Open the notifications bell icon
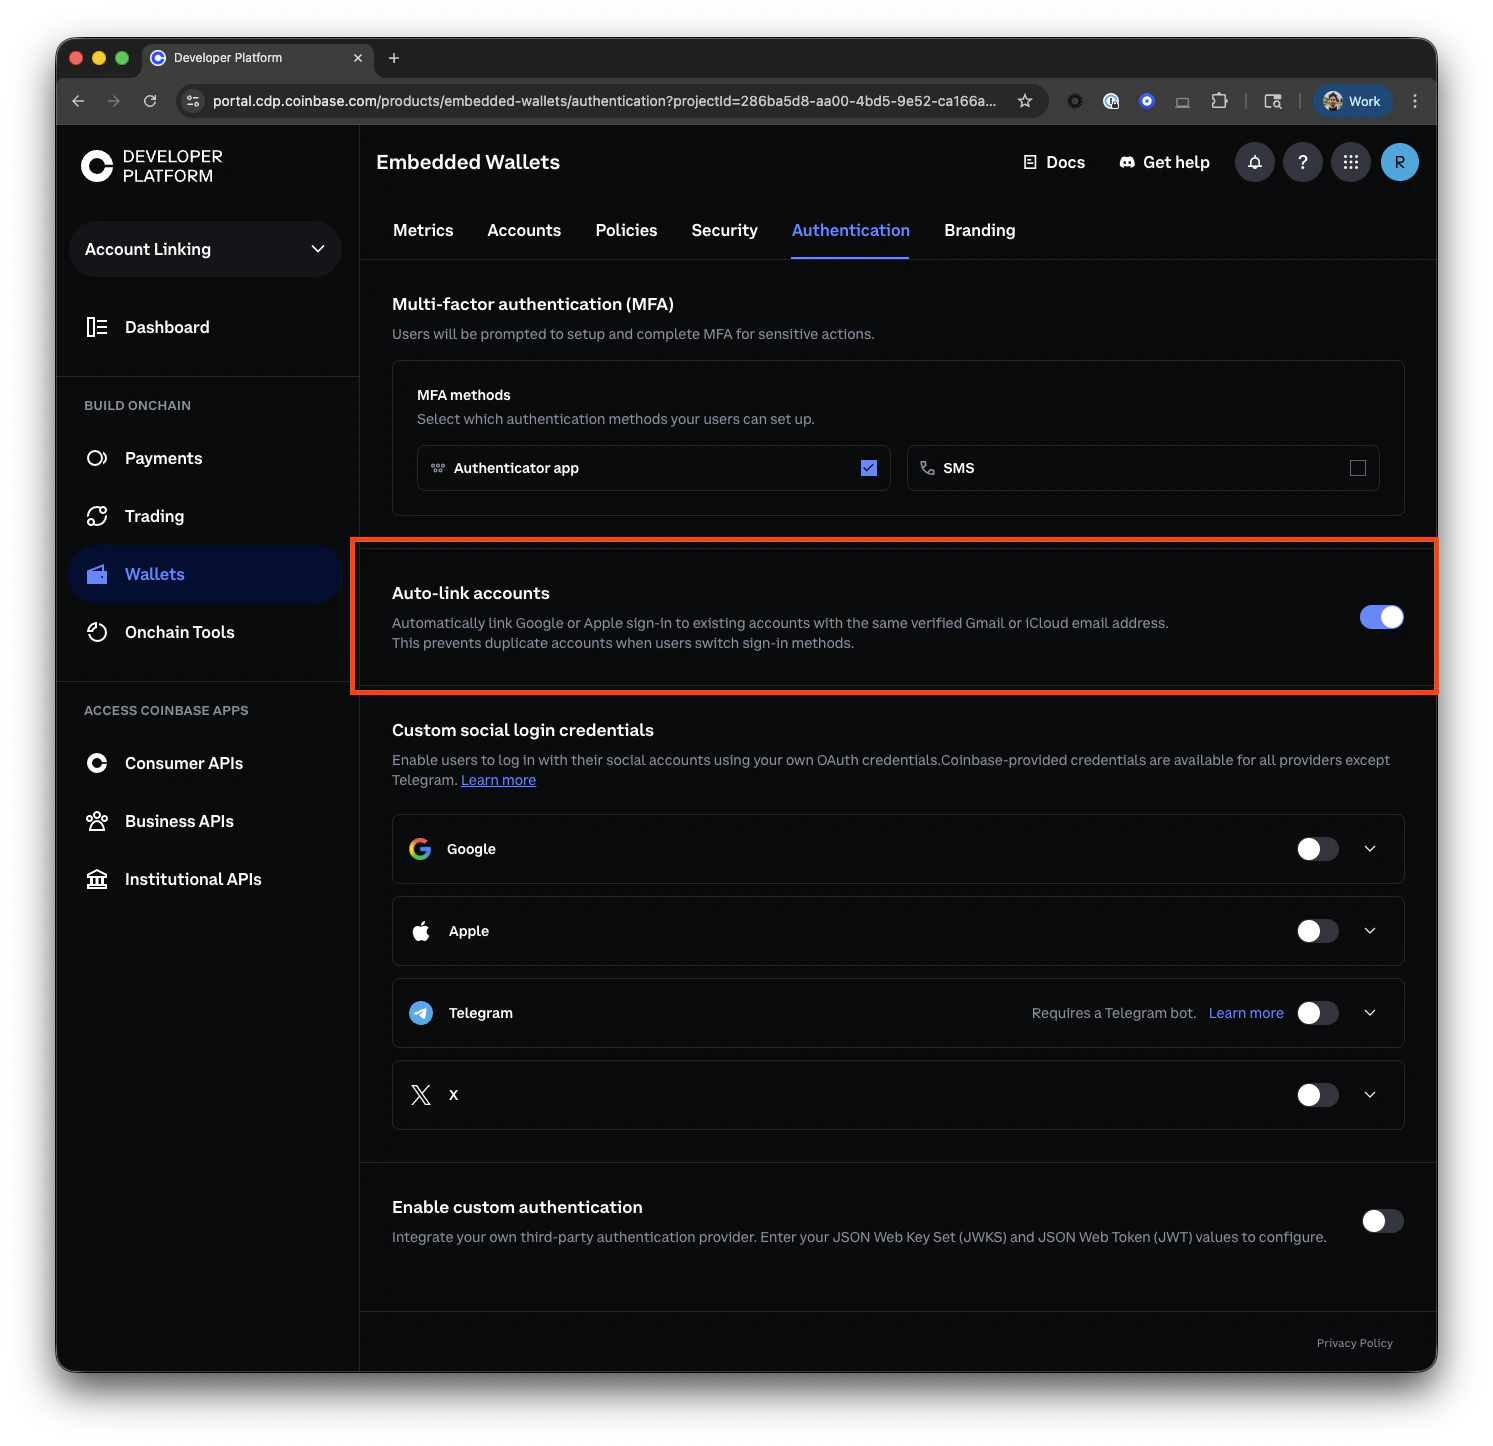Image resolution: width=1493 pixels, height=1446 pixels. (x=1254, y=161)
